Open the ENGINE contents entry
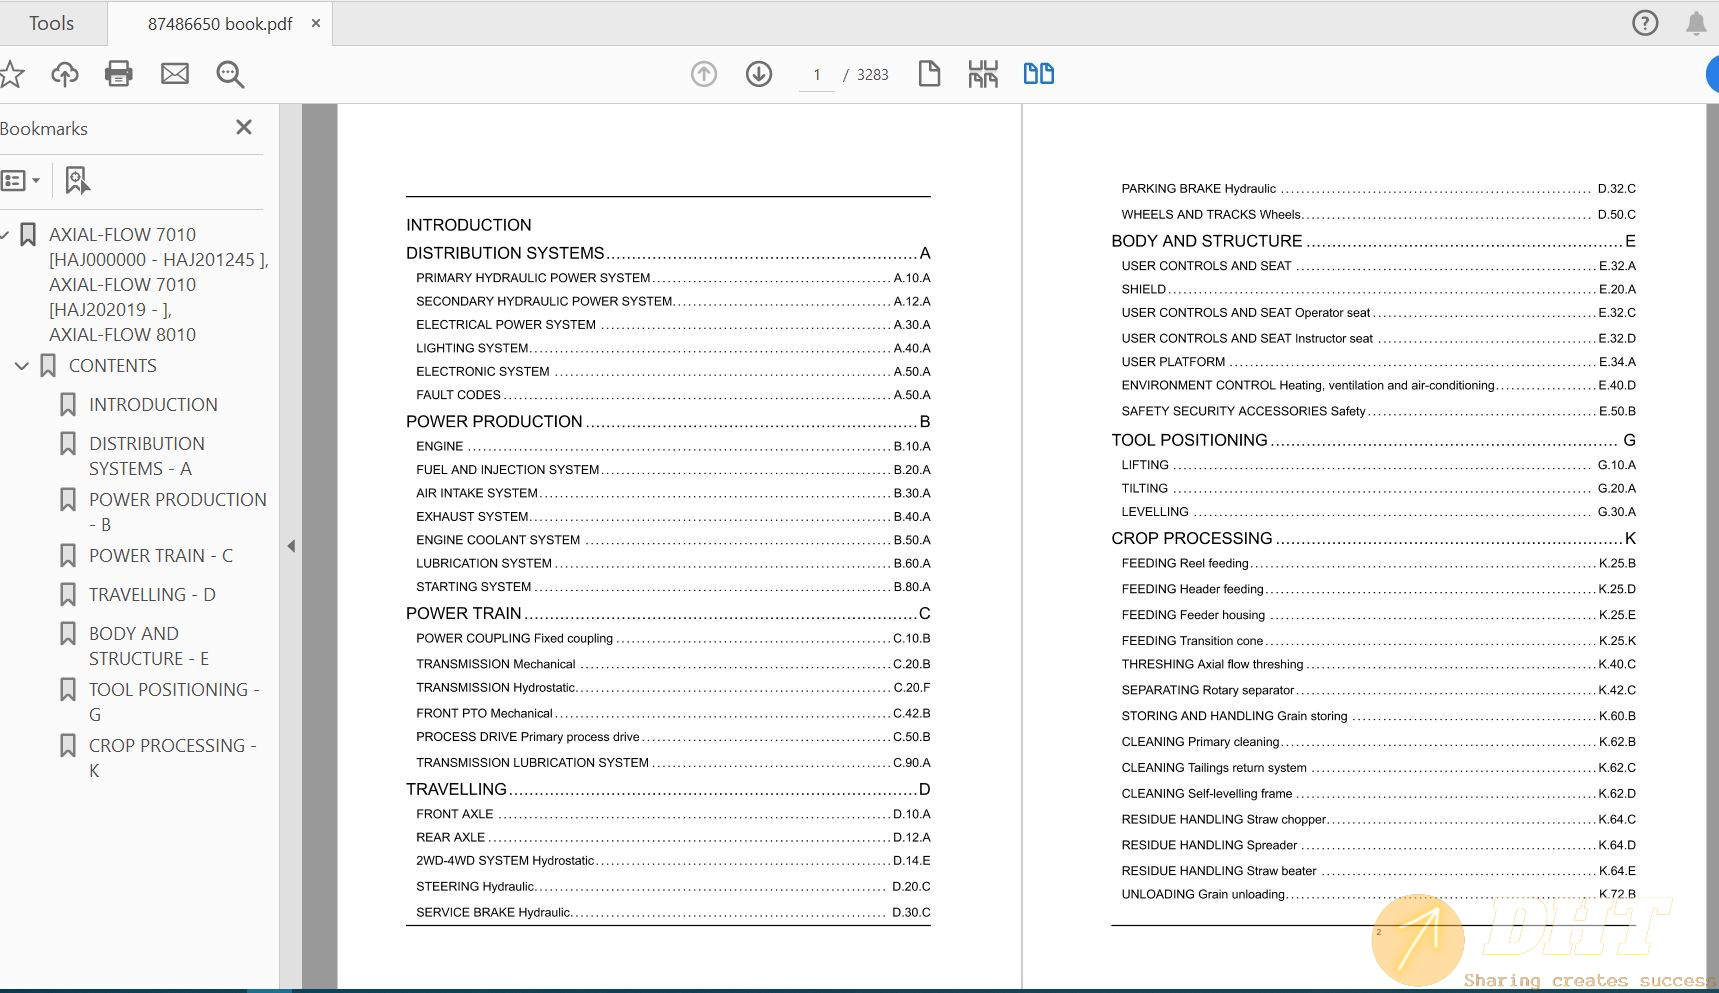The height and width of the screenshot is (993, 1719). tap(673, 446)
